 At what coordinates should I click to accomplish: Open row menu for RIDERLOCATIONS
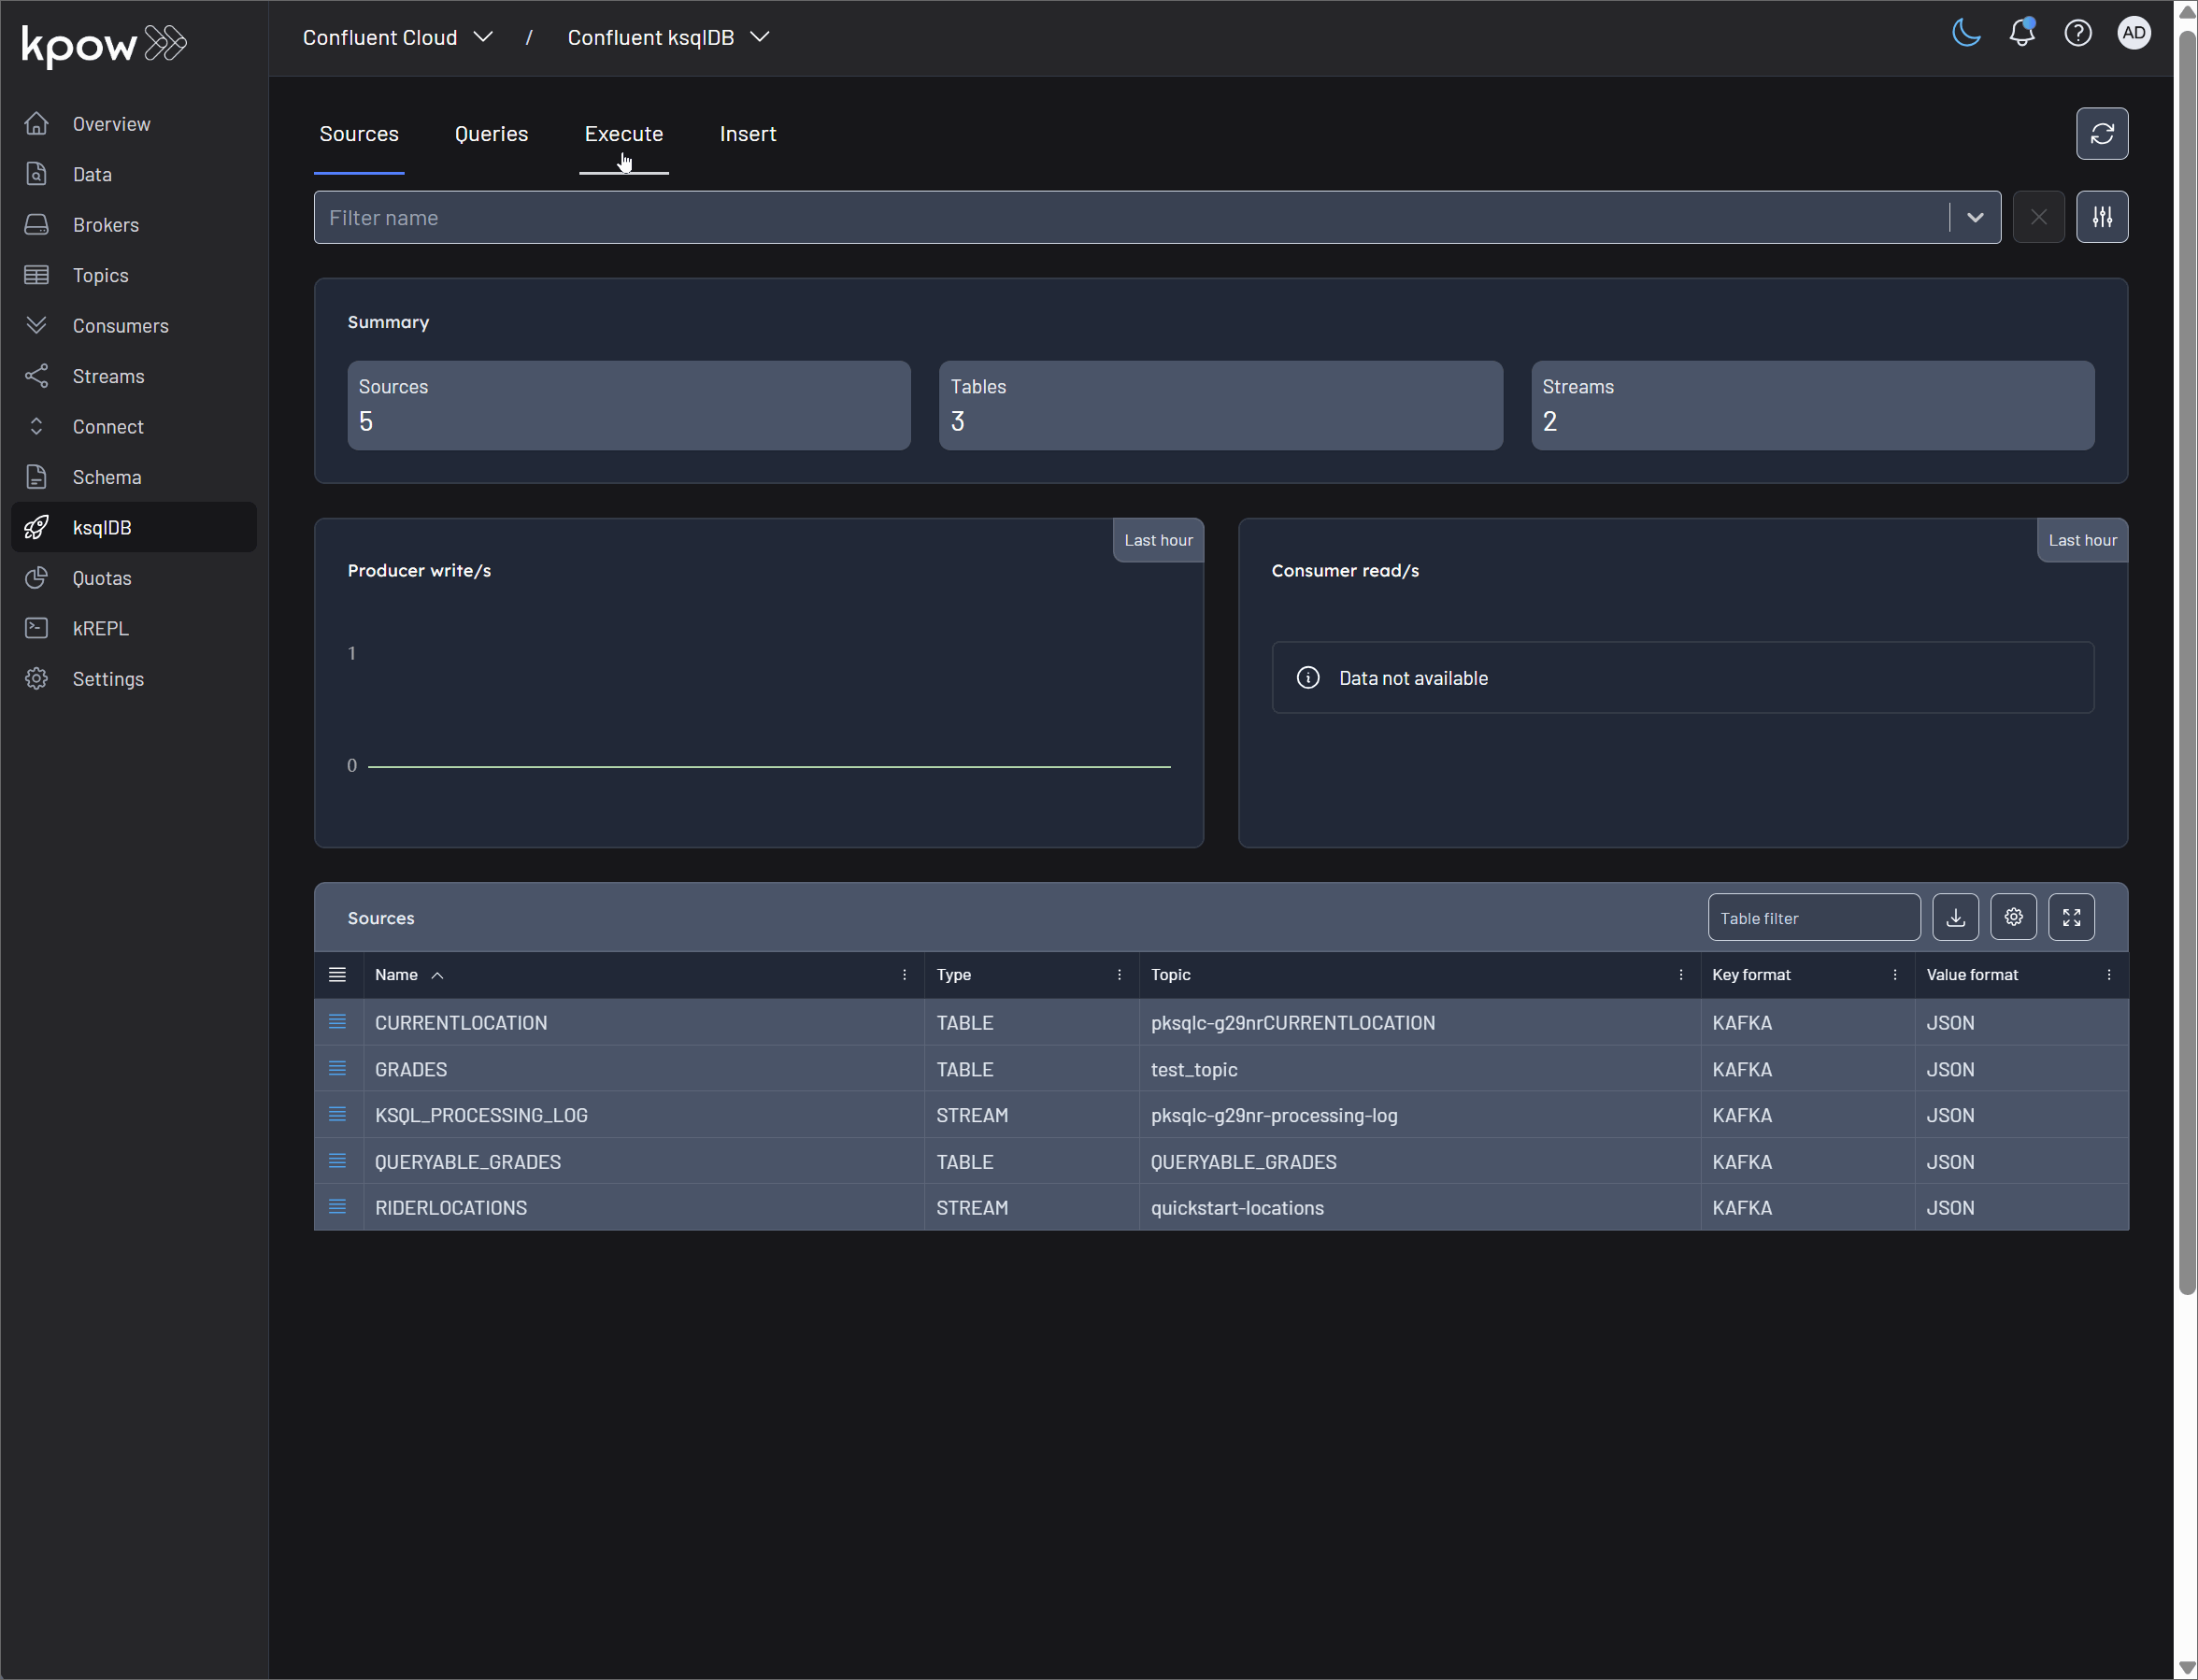tap(338, 1207)
